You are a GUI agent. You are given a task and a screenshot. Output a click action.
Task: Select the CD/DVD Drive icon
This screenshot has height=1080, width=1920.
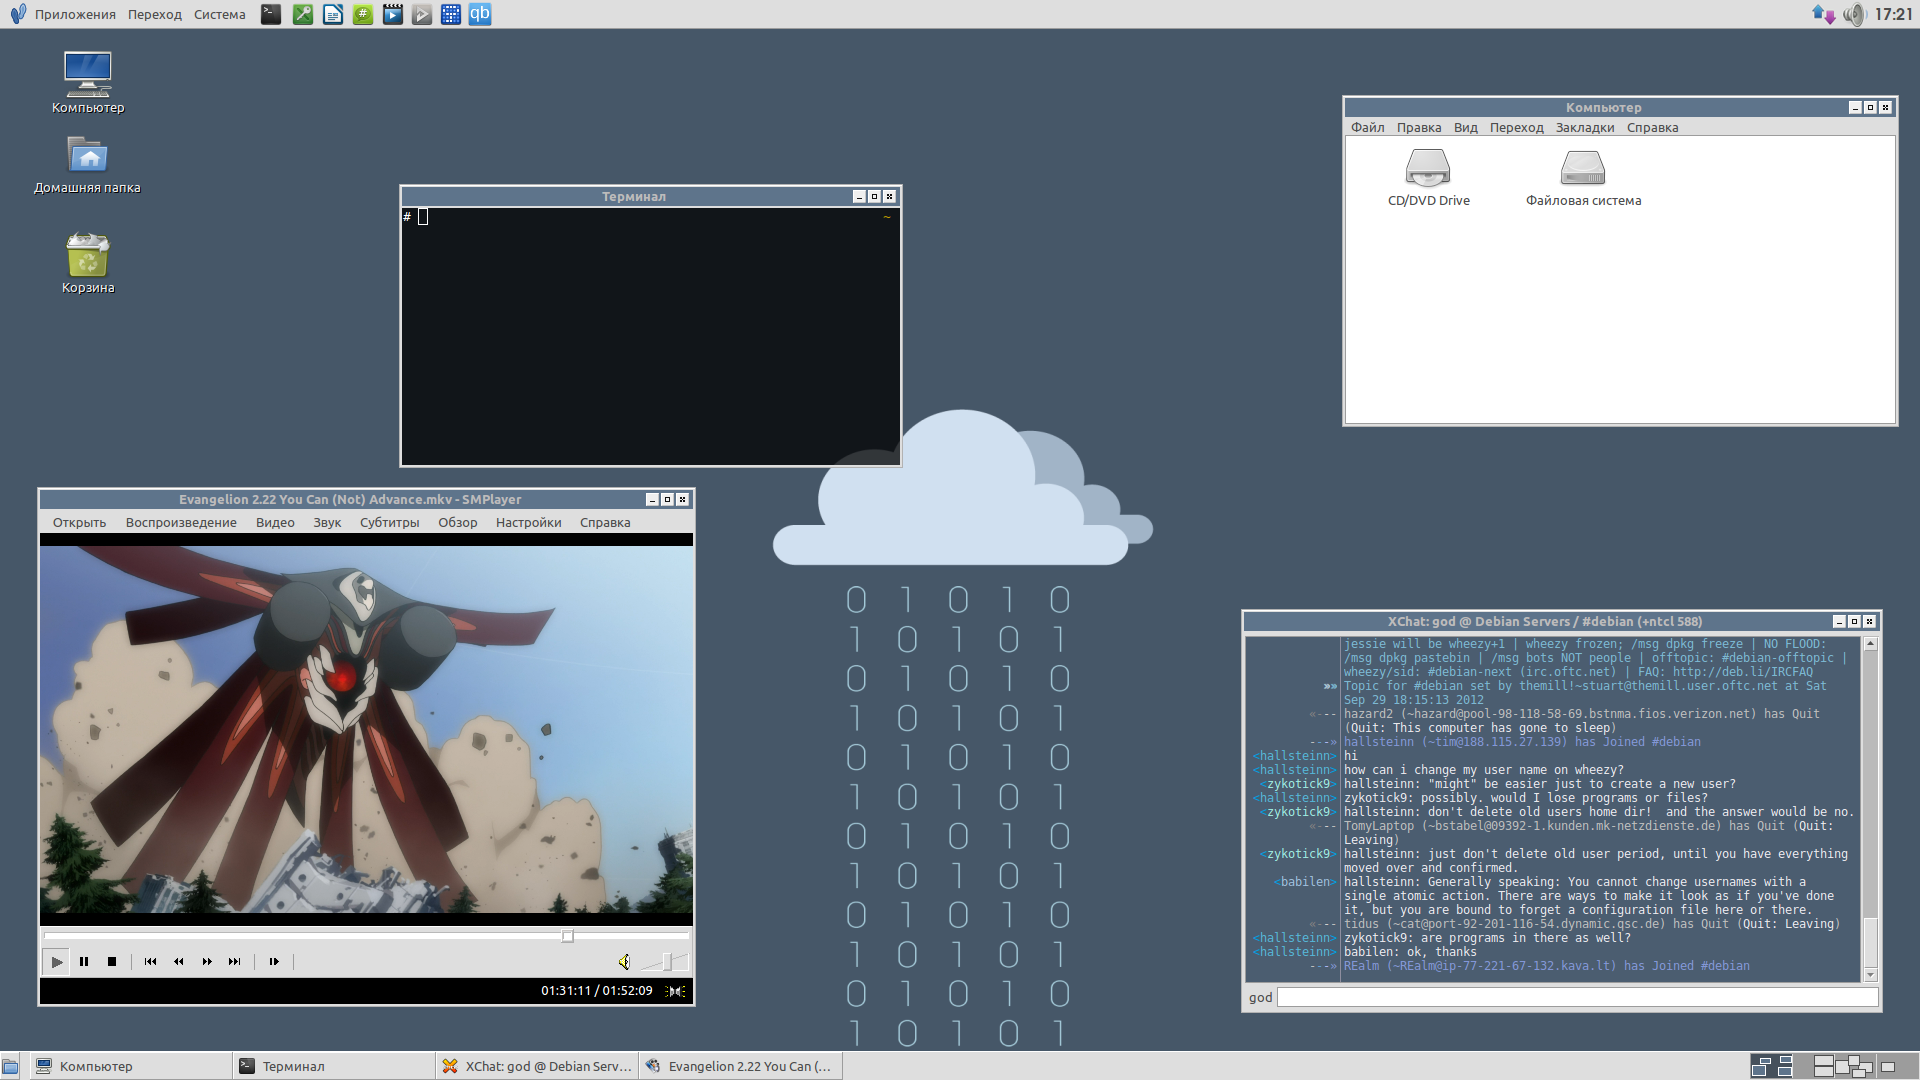click(1428, 178)
